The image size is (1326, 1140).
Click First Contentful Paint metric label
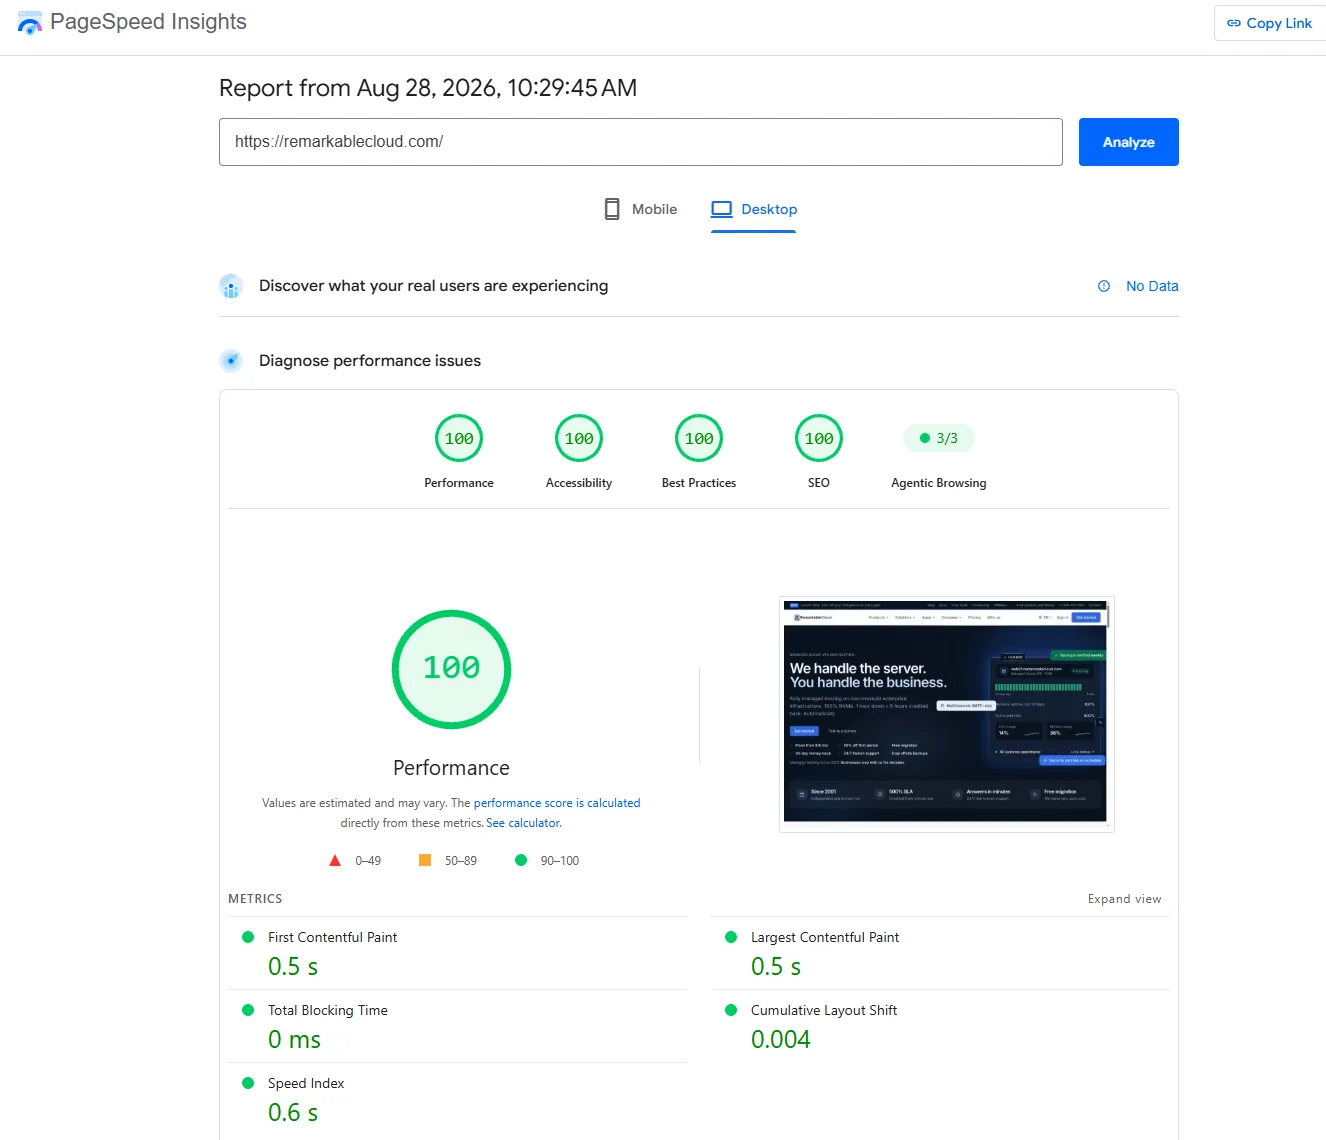333,937
